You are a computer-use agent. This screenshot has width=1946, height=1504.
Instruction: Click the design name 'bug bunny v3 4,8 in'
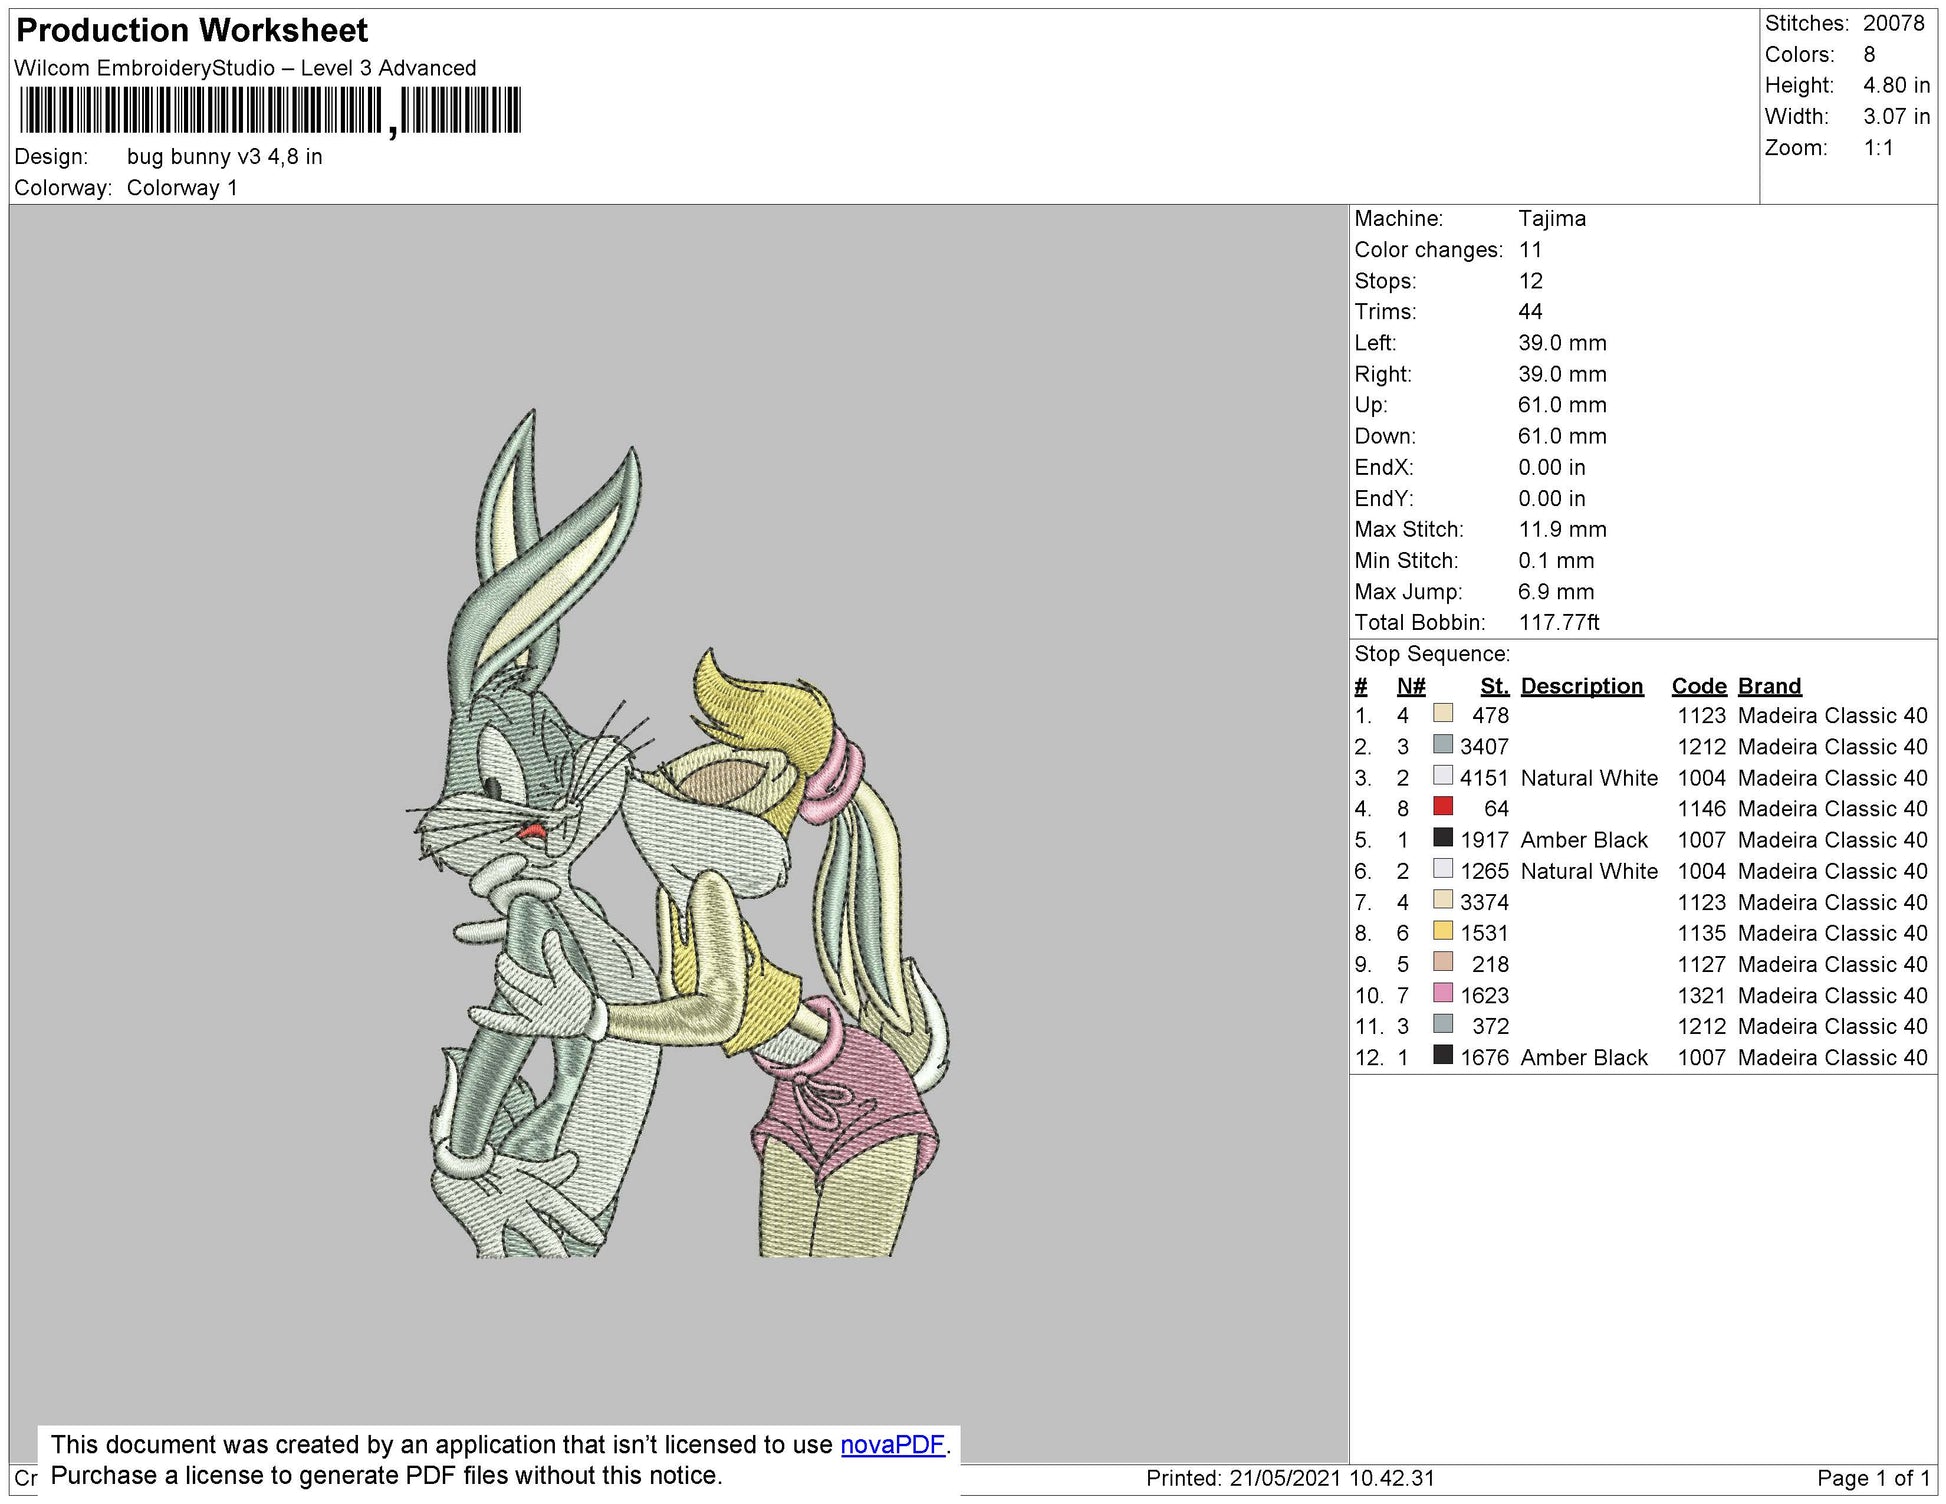click(x=225, y=157)
